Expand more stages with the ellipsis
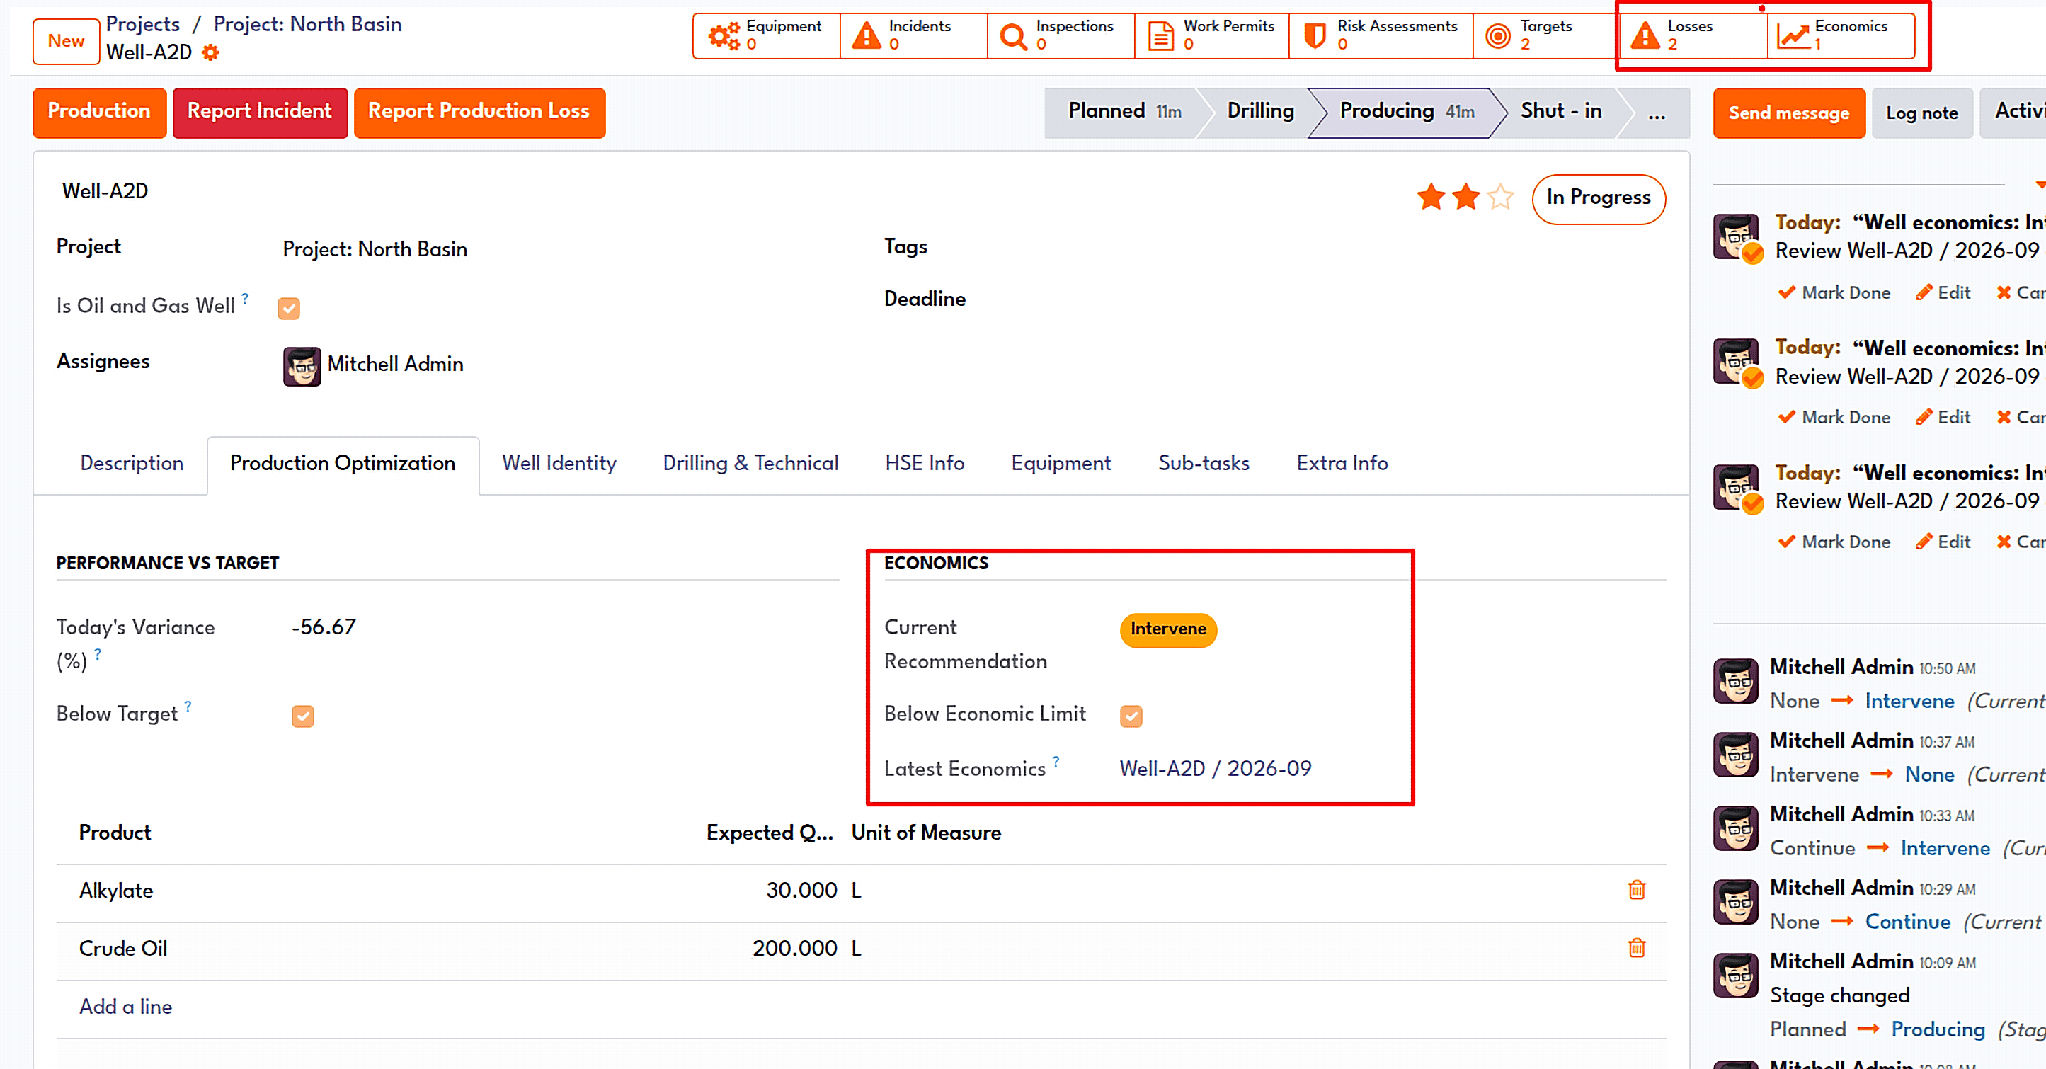The image size is (2046, 1069). tap(1657, 112)
